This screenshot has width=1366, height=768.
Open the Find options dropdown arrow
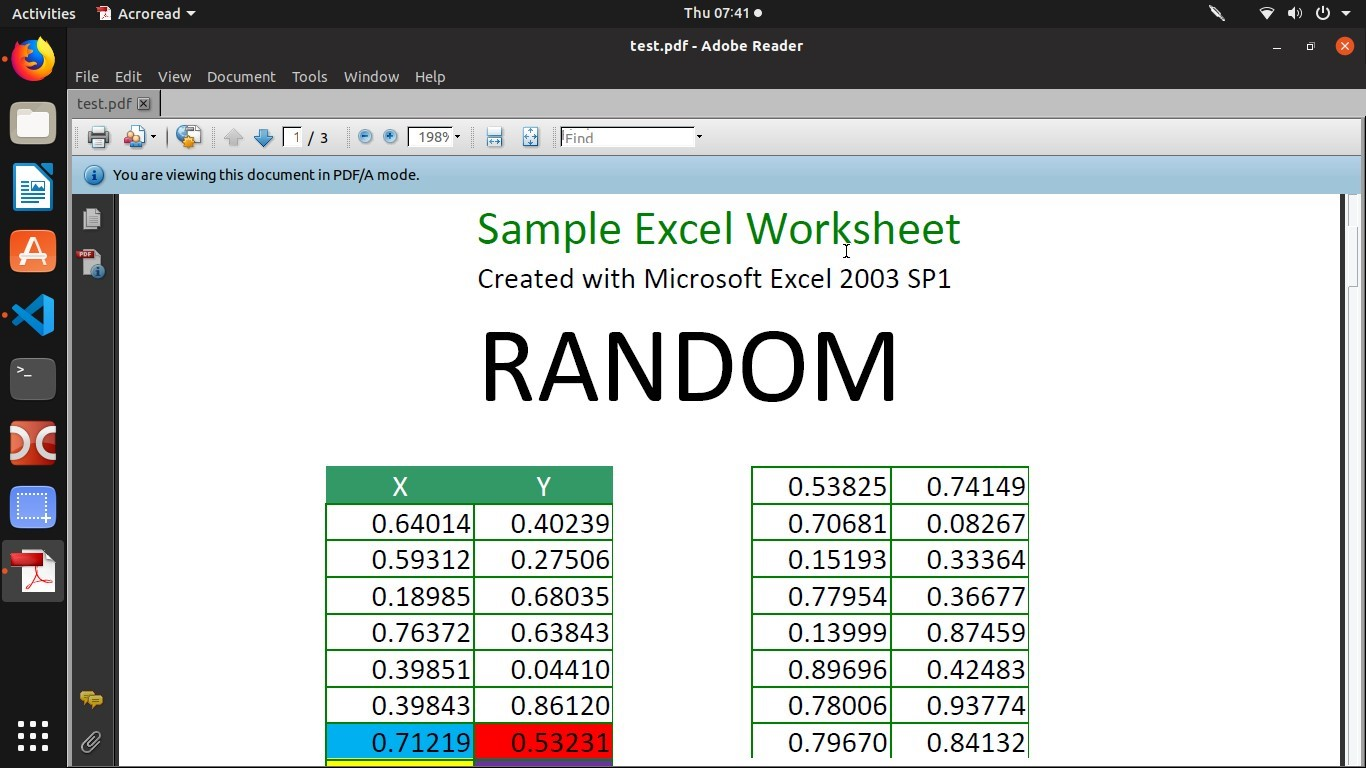tap(699, 137)
